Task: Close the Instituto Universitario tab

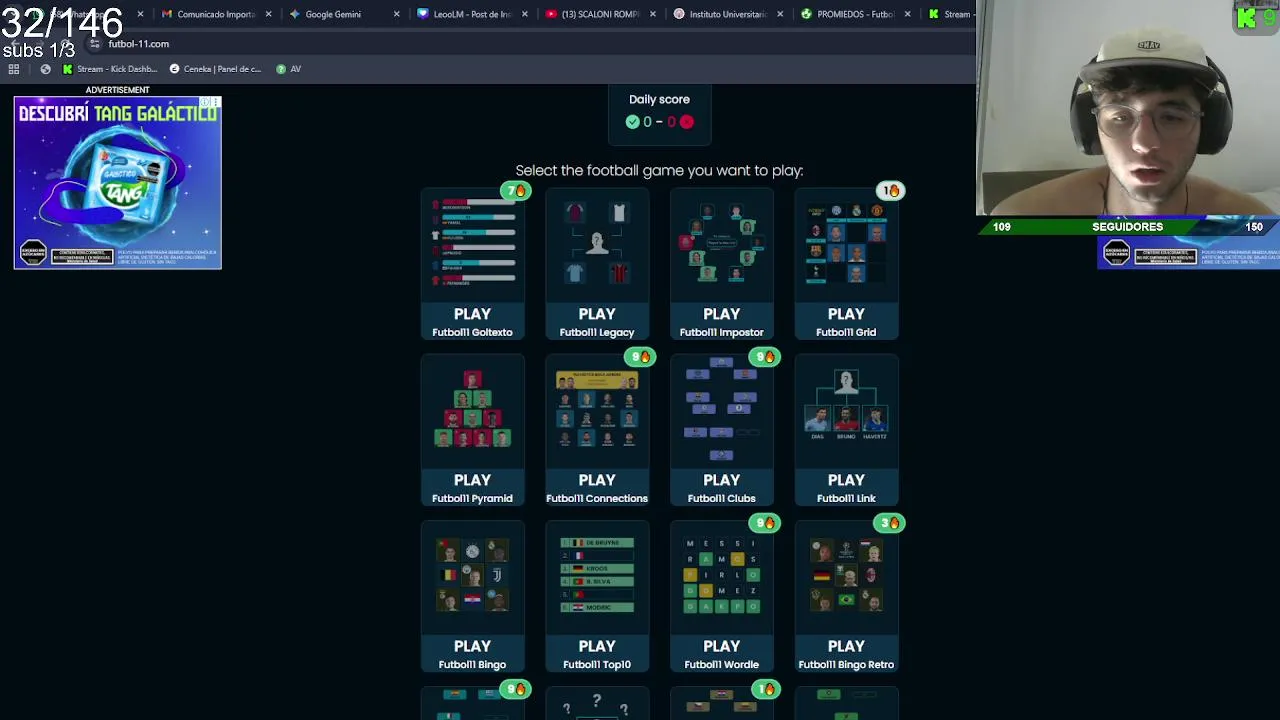Action: [780, 14]
